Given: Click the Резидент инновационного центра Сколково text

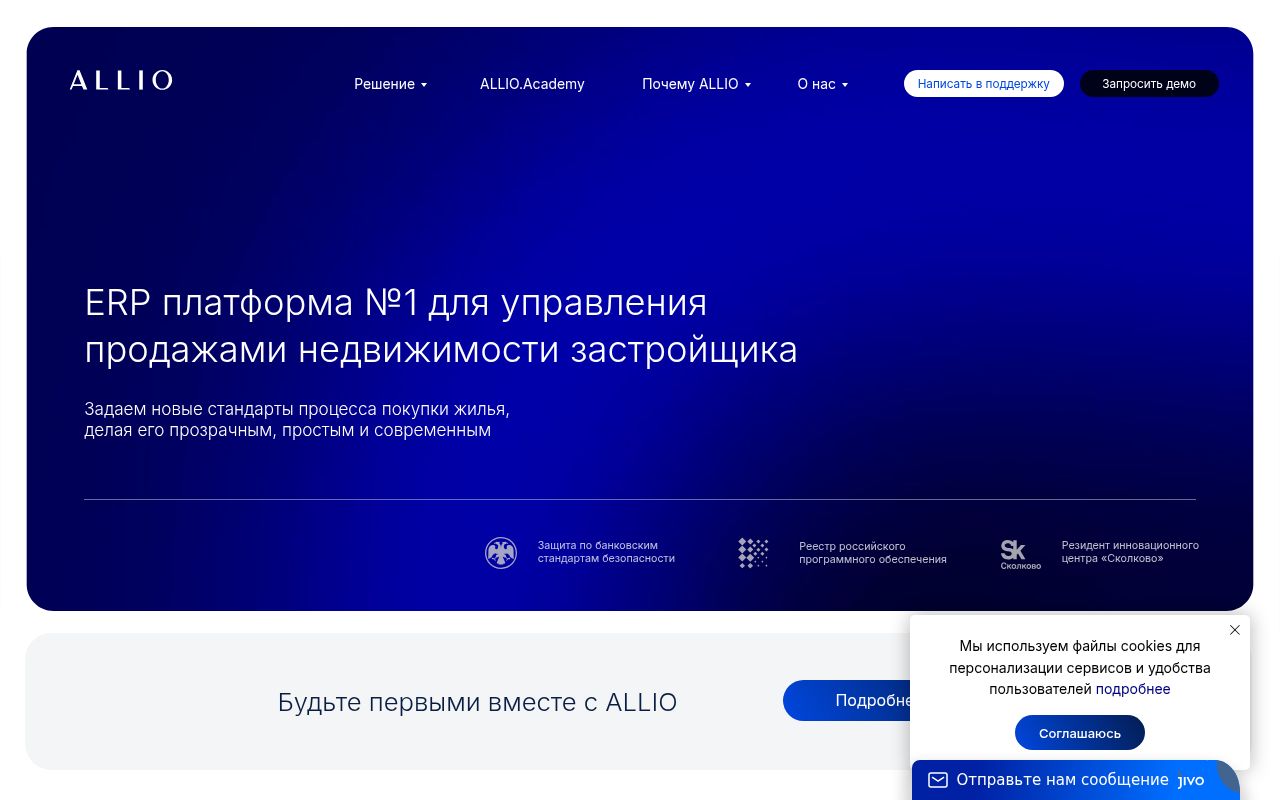Looking at the screenshot, I should 1129,552.
